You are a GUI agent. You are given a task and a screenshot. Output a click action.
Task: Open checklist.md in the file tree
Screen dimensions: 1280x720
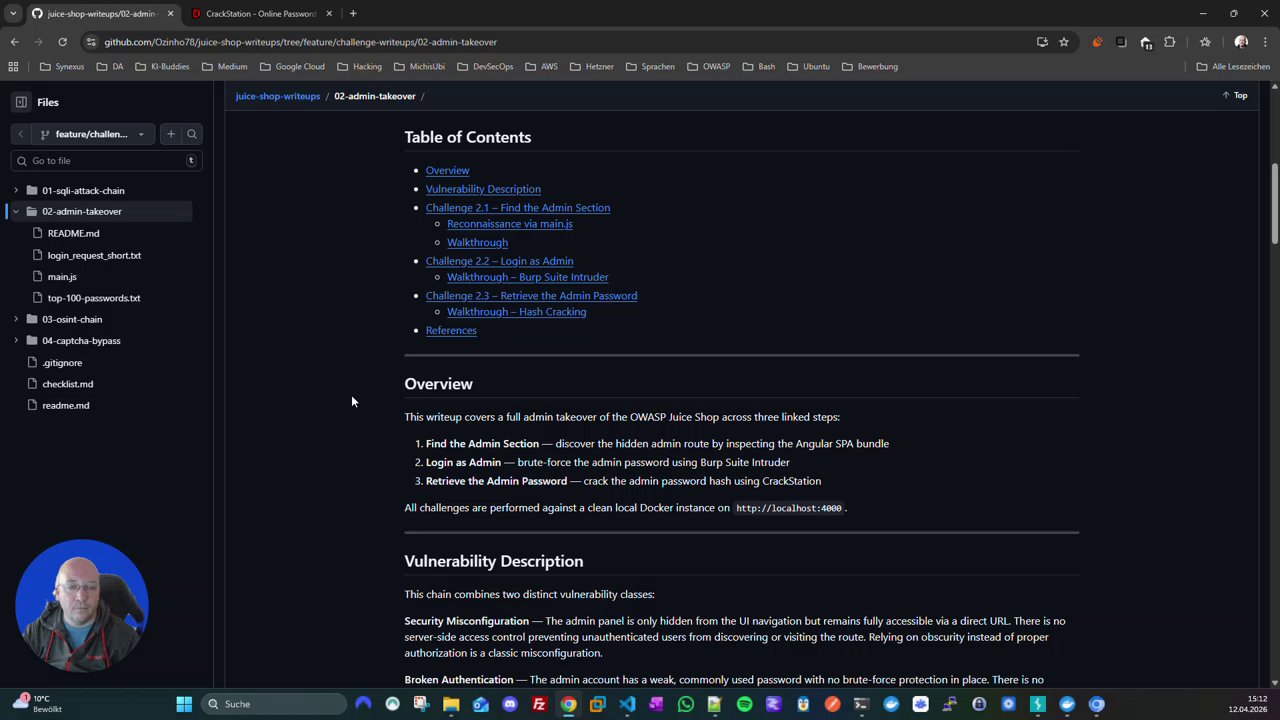point(67,384)
